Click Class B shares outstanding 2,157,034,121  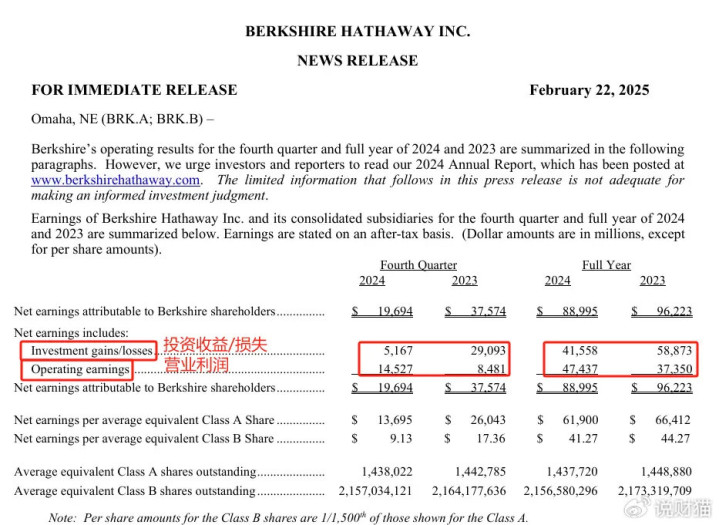coord(376,491)
